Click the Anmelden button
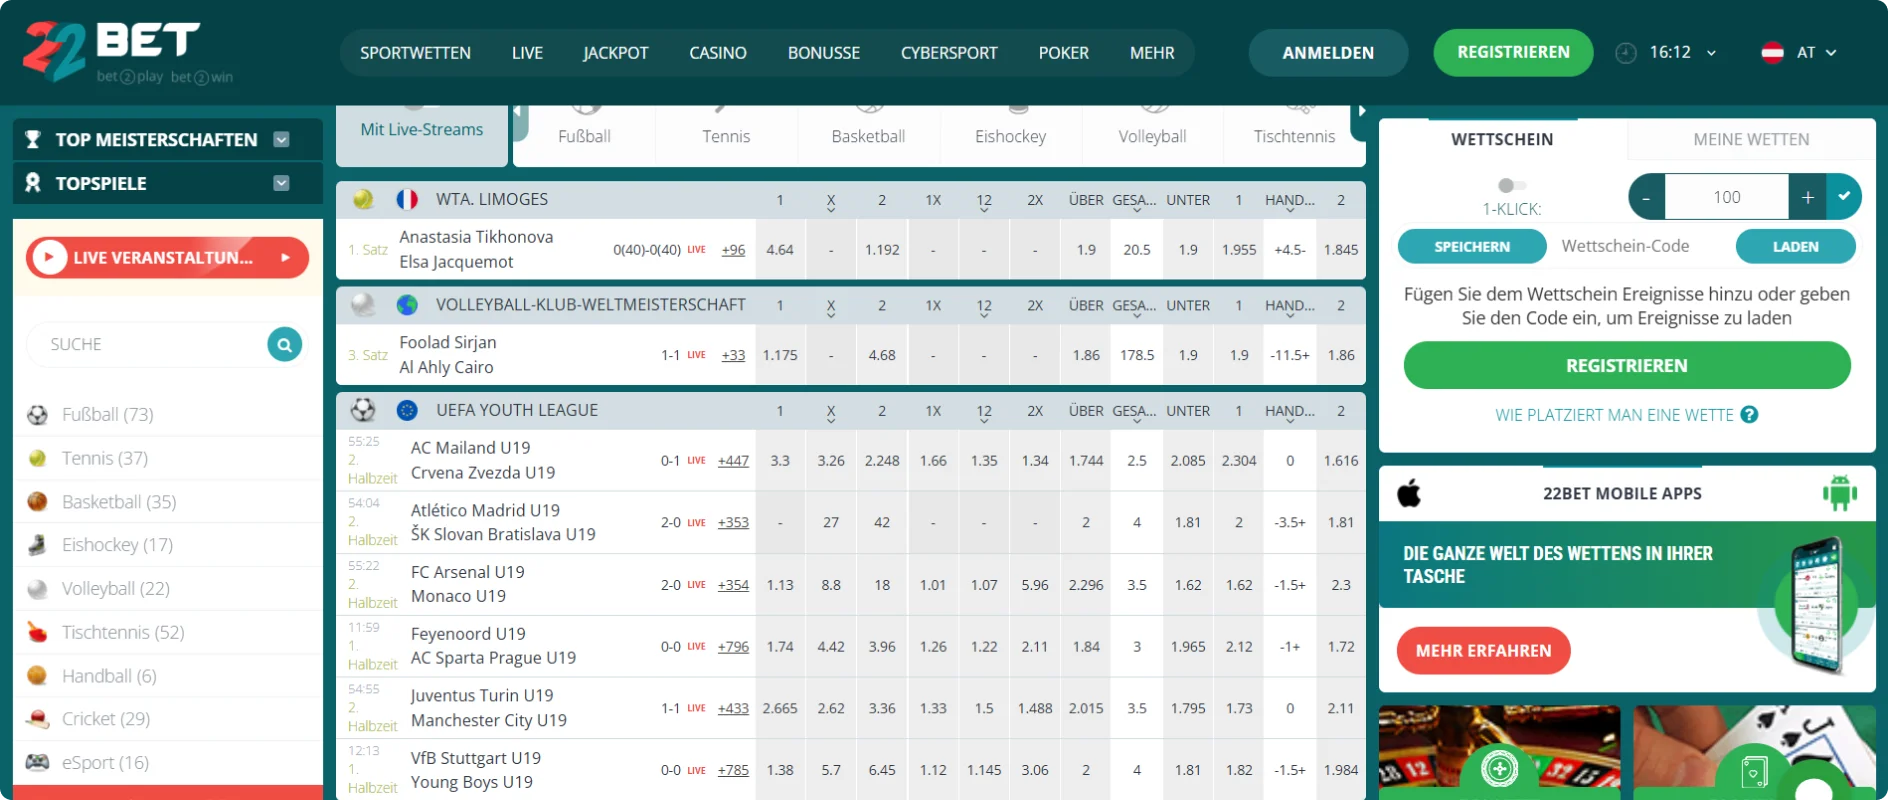The width and height of the screenshot is (1888, 800). [x=1328, y=53]
